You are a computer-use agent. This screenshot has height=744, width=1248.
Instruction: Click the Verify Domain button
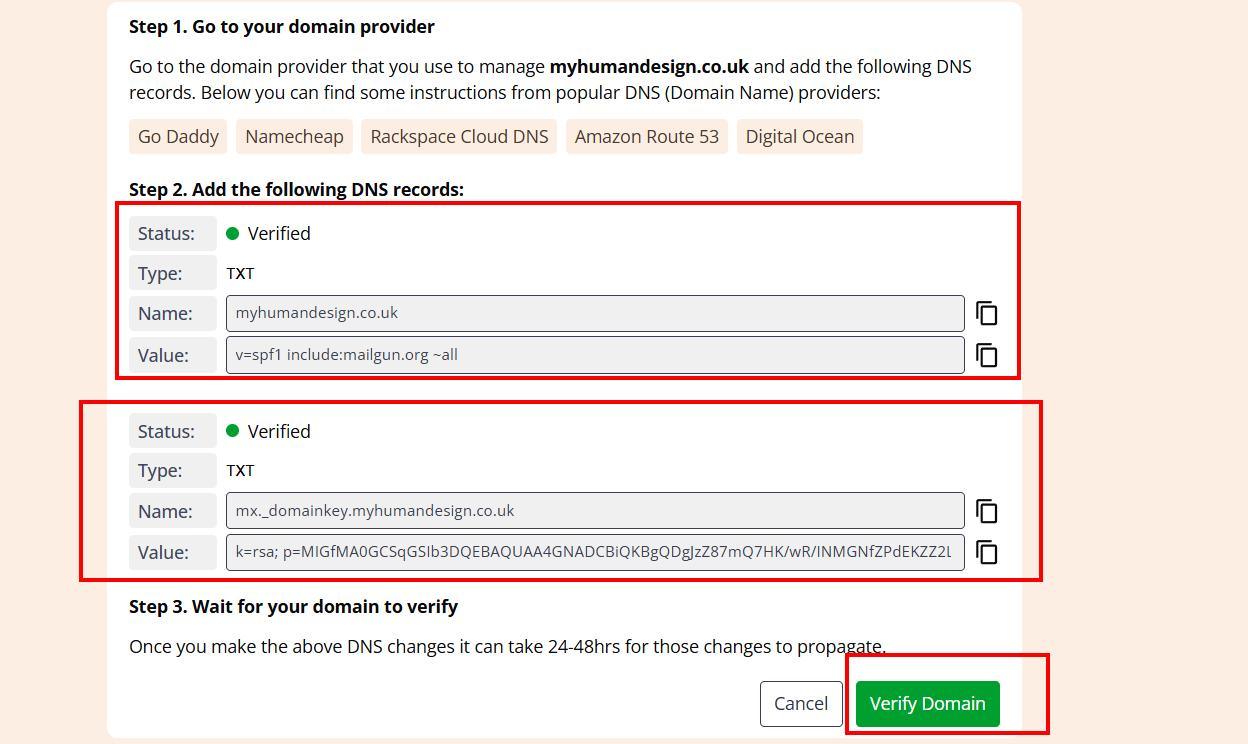click(x=927, y=703)
